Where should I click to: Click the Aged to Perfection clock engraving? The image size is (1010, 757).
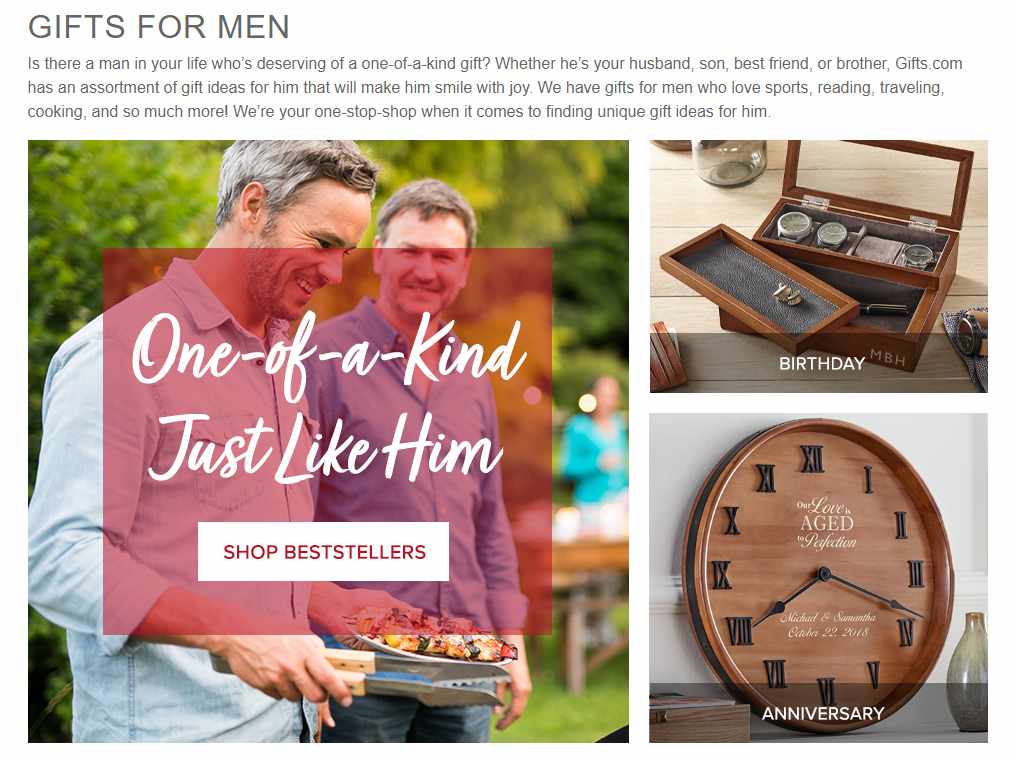[826, 523]
